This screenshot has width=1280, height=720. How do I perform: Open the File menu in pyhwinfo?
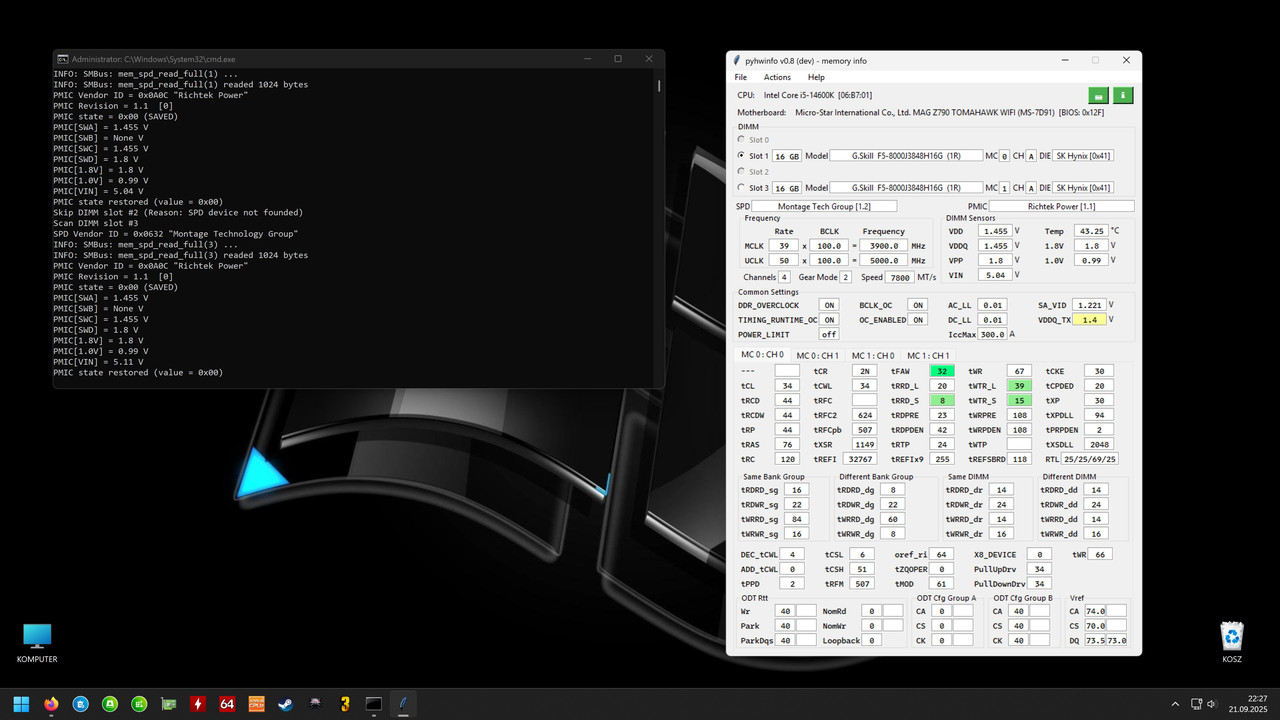741,77
